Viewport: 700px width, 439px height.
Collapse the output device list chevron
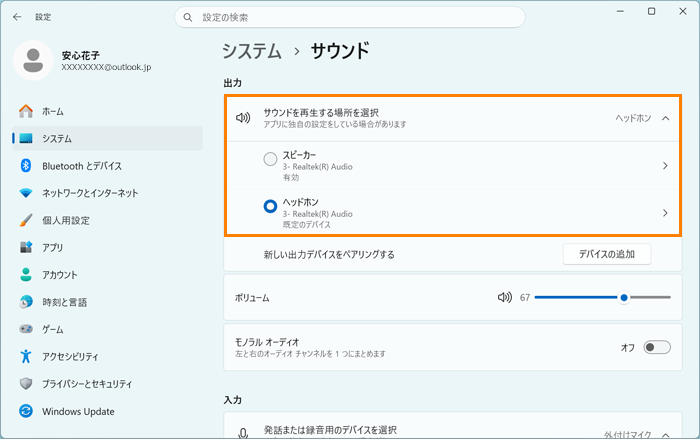666,118
